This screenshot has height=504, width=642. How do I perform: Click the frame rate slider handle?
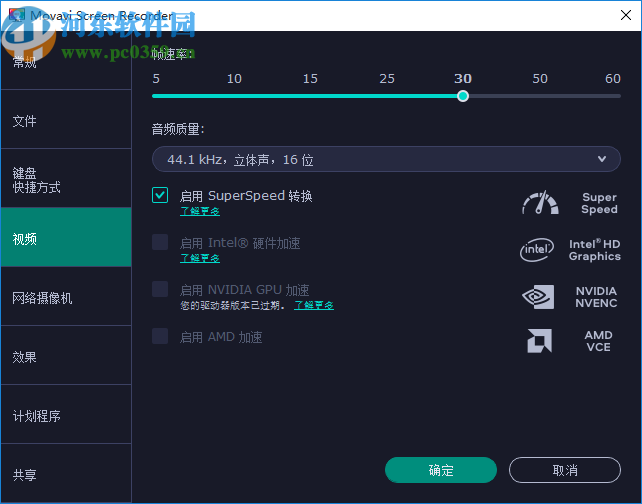click(x=463, y=96)
